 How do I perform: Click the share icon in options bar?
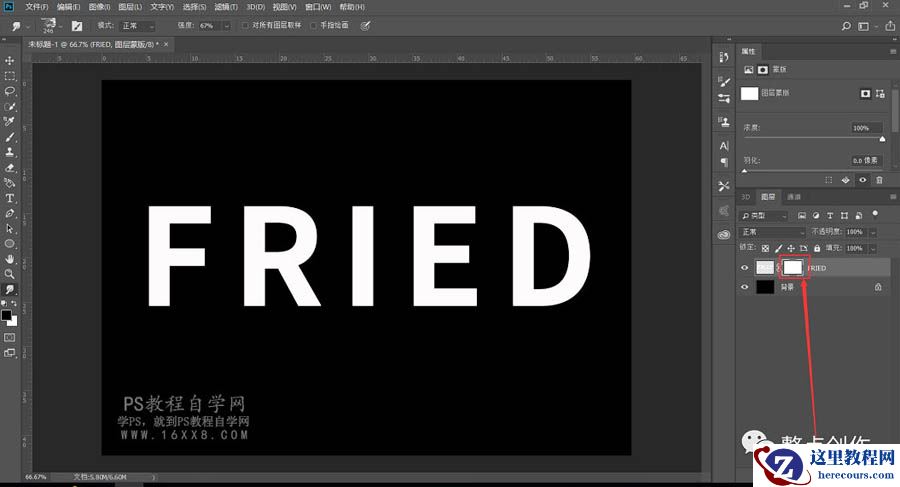point(890,25)
